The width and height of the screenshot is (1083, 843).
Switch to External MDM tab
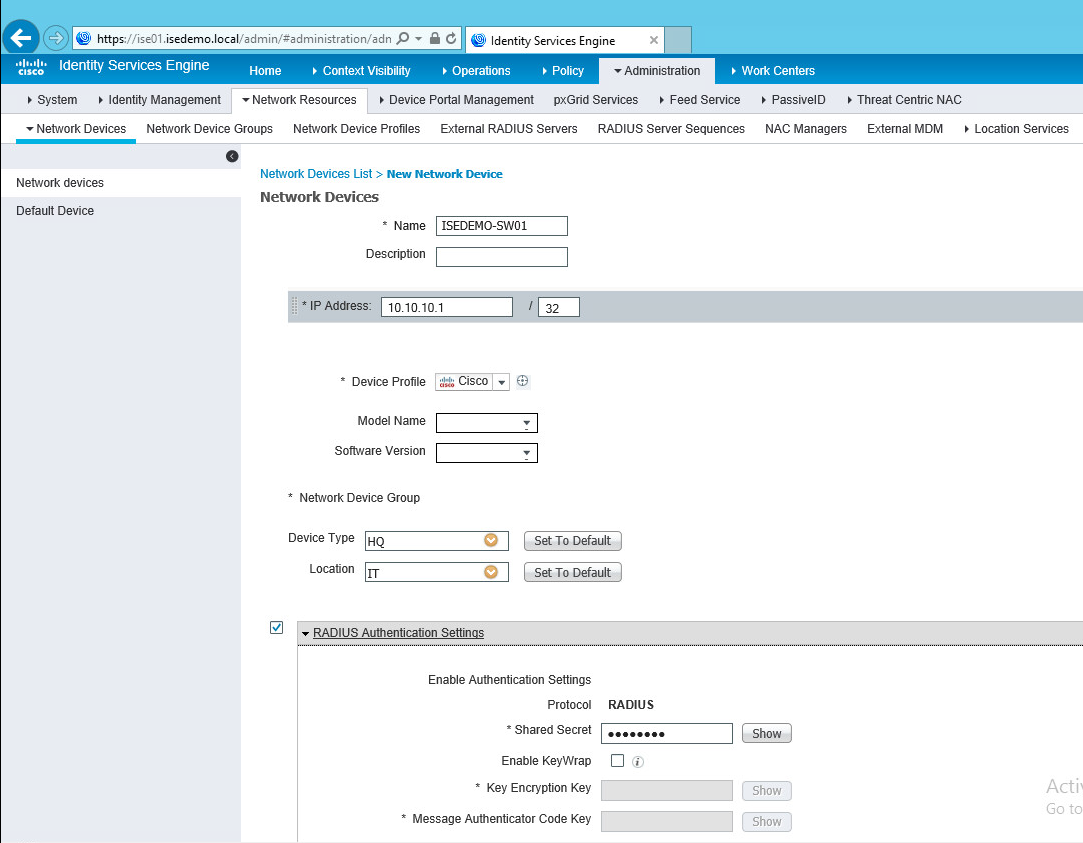point(905,128)
